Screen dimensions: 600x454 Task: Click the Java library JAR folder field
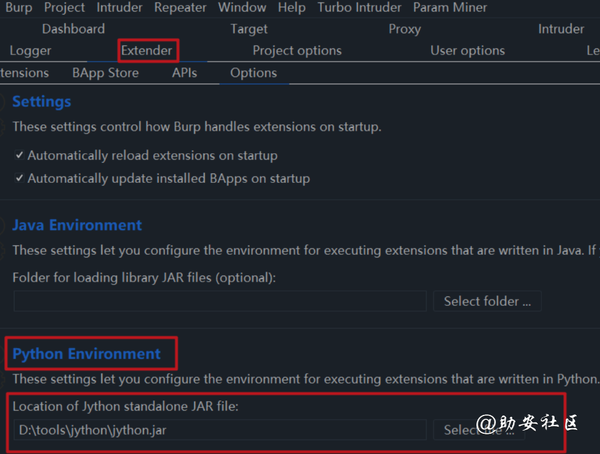pyautogui.click(x=220, y=301)
